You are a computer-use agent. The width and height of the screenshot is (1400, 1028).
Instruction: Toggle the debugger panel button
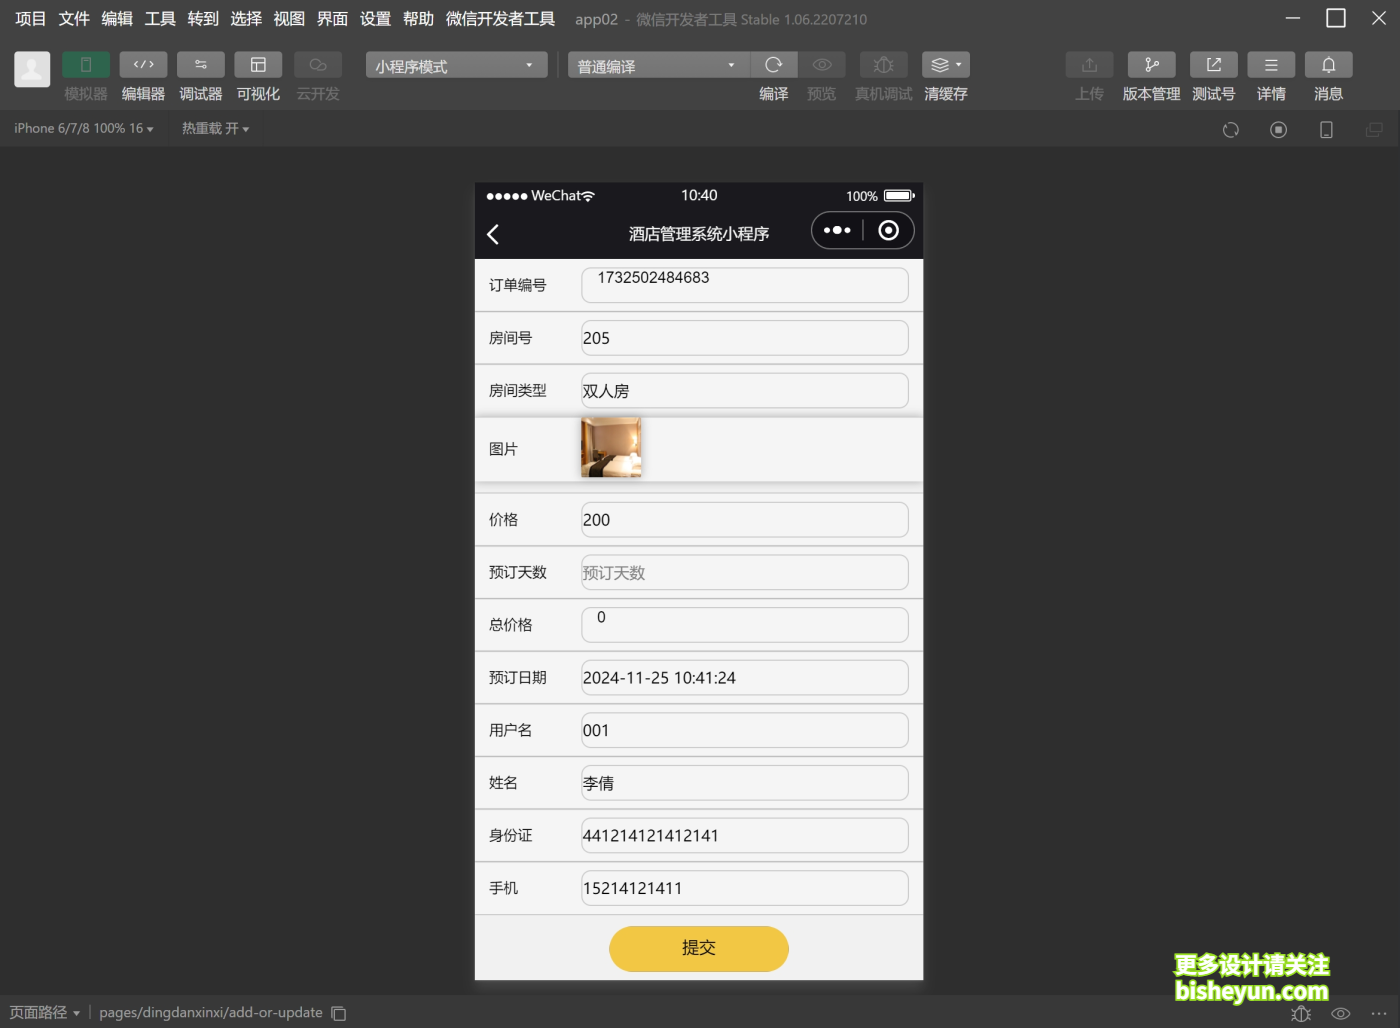coord(200,65)
